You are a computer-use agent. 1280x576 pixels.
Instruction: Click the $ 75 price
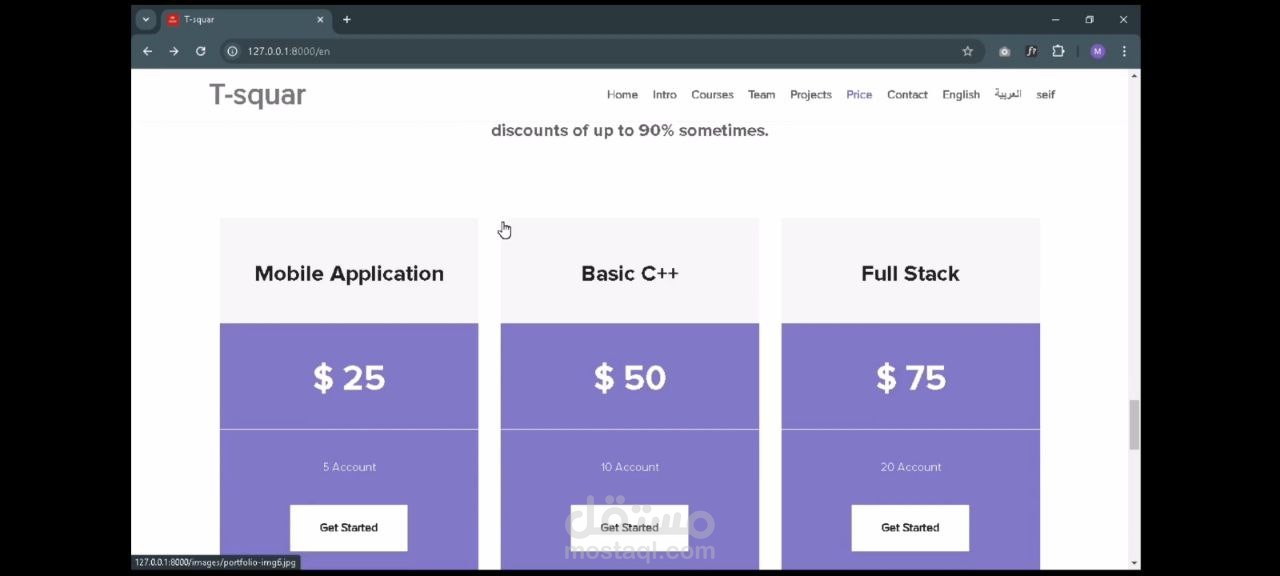pos(910,378)
